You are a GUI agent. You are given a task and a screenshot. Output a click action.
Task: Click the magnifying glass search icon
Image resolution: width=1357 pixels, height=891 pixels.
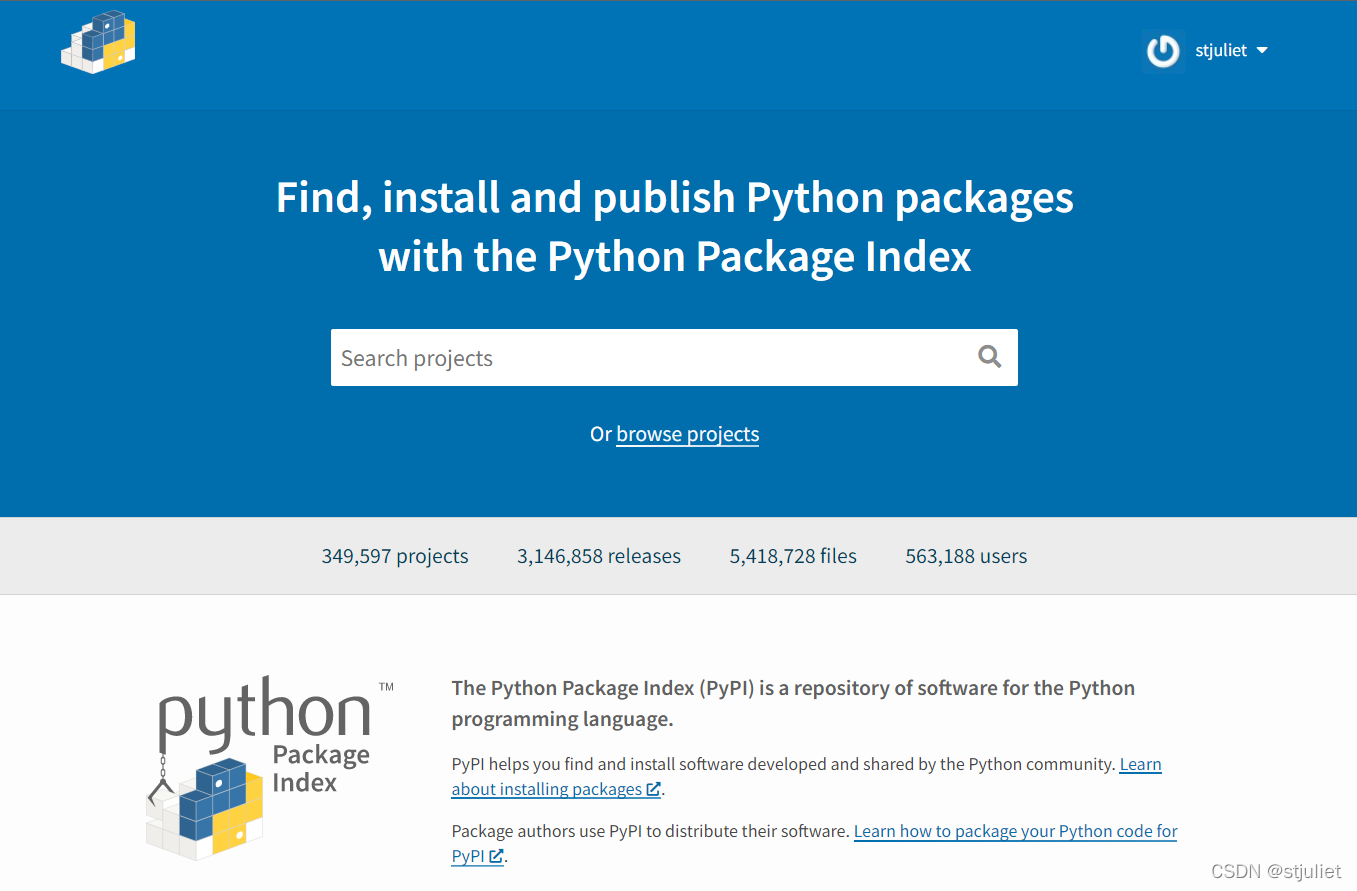coord(989,356)
